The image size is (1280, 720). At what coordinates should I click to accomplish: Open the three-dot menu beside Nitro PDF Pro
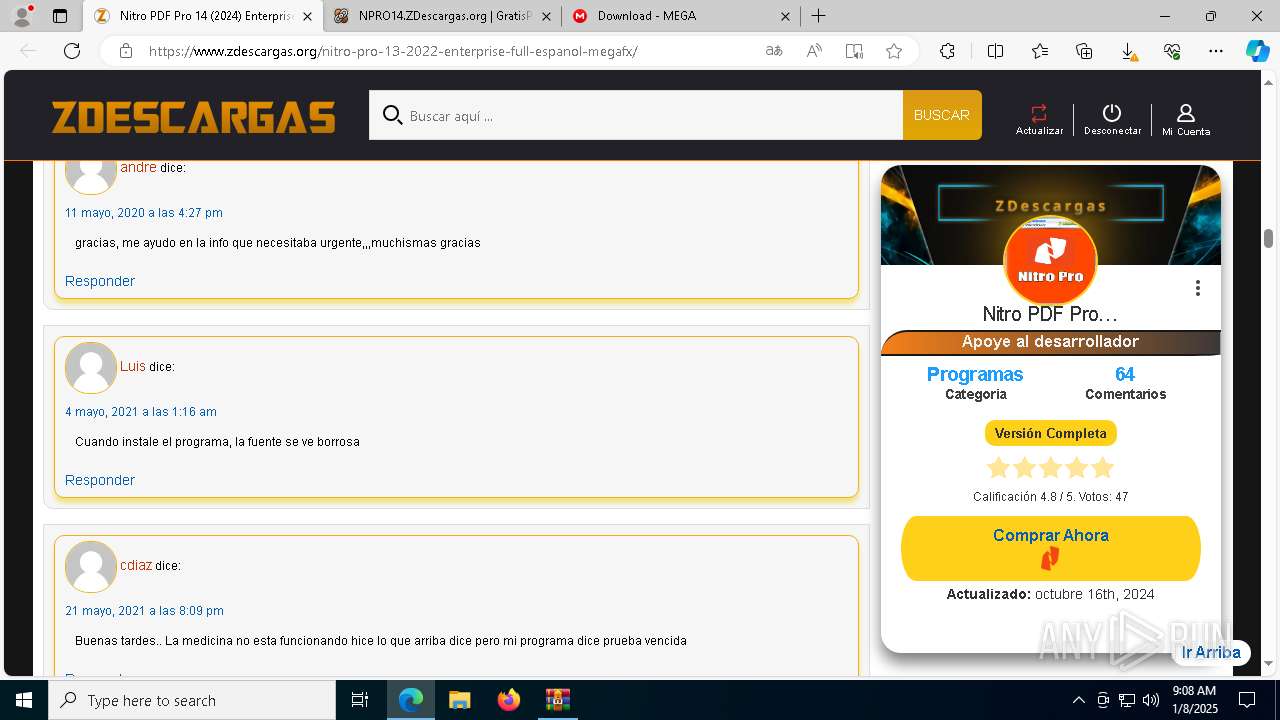click(x=1197, y=288)
